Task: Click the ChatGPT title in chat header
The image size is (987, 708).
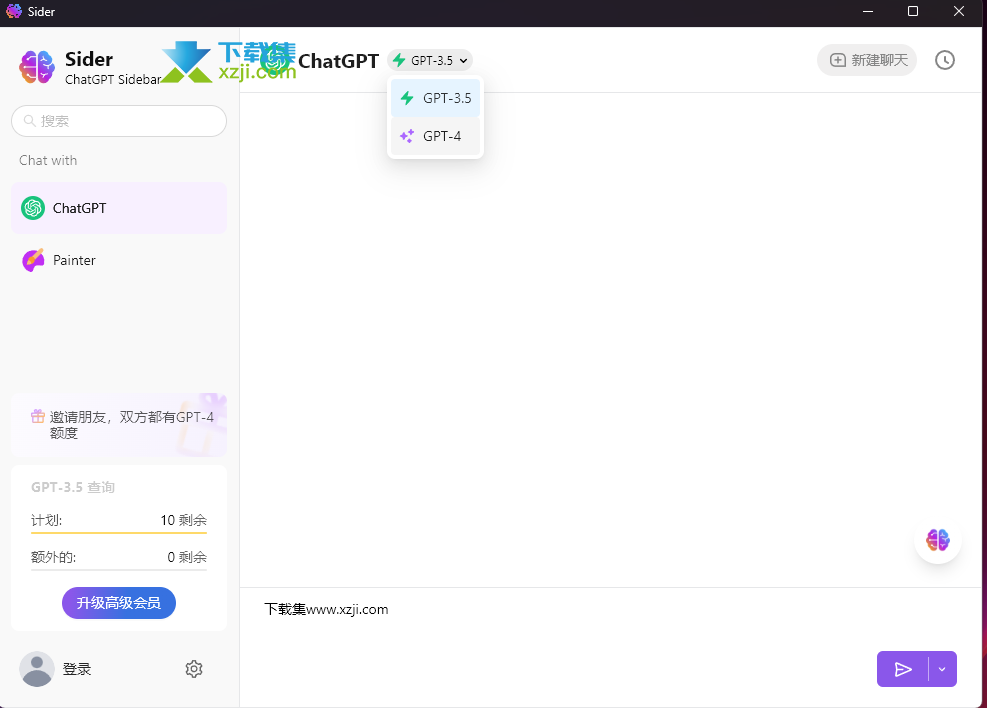Action: (x=339, y=61)
